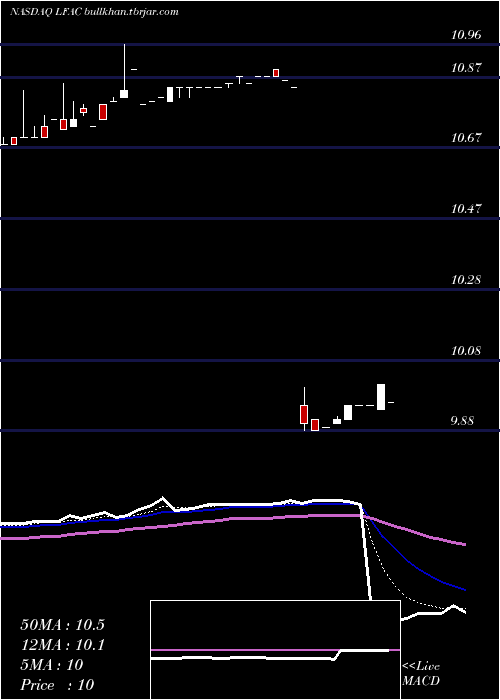Click the 50MA : 10.5 readout
Image resolution: width=500 pixels, height=700 pixels.
click(62, 625)
